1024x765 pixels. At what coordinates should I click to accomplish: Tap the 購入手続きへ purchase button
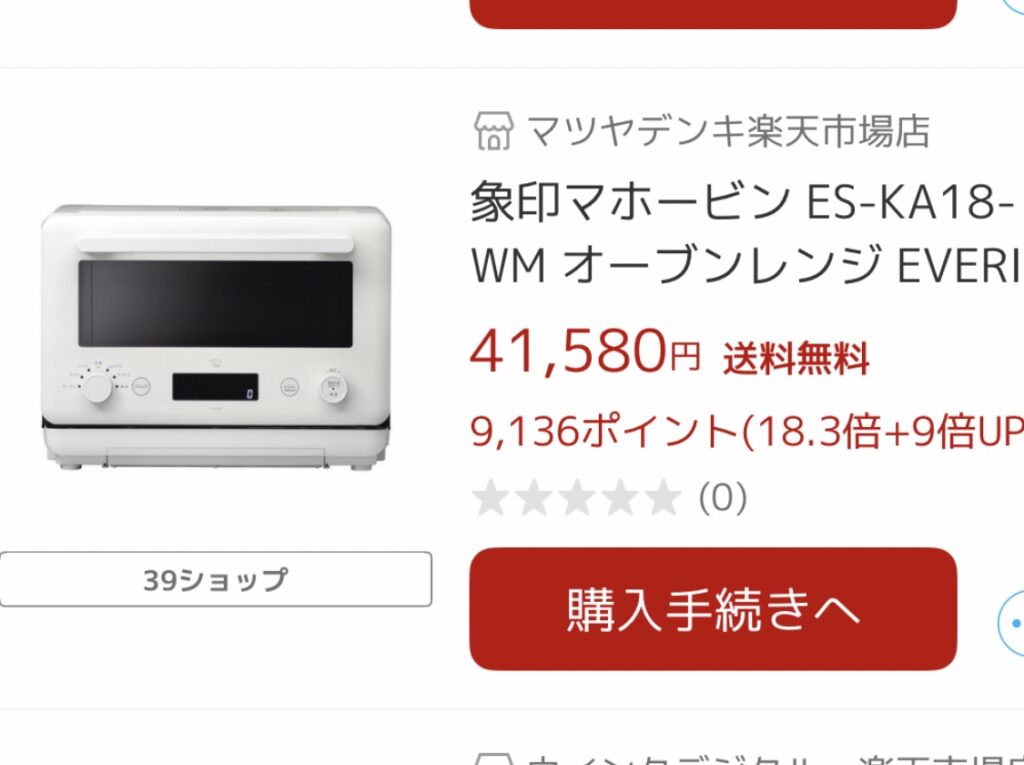713,609
